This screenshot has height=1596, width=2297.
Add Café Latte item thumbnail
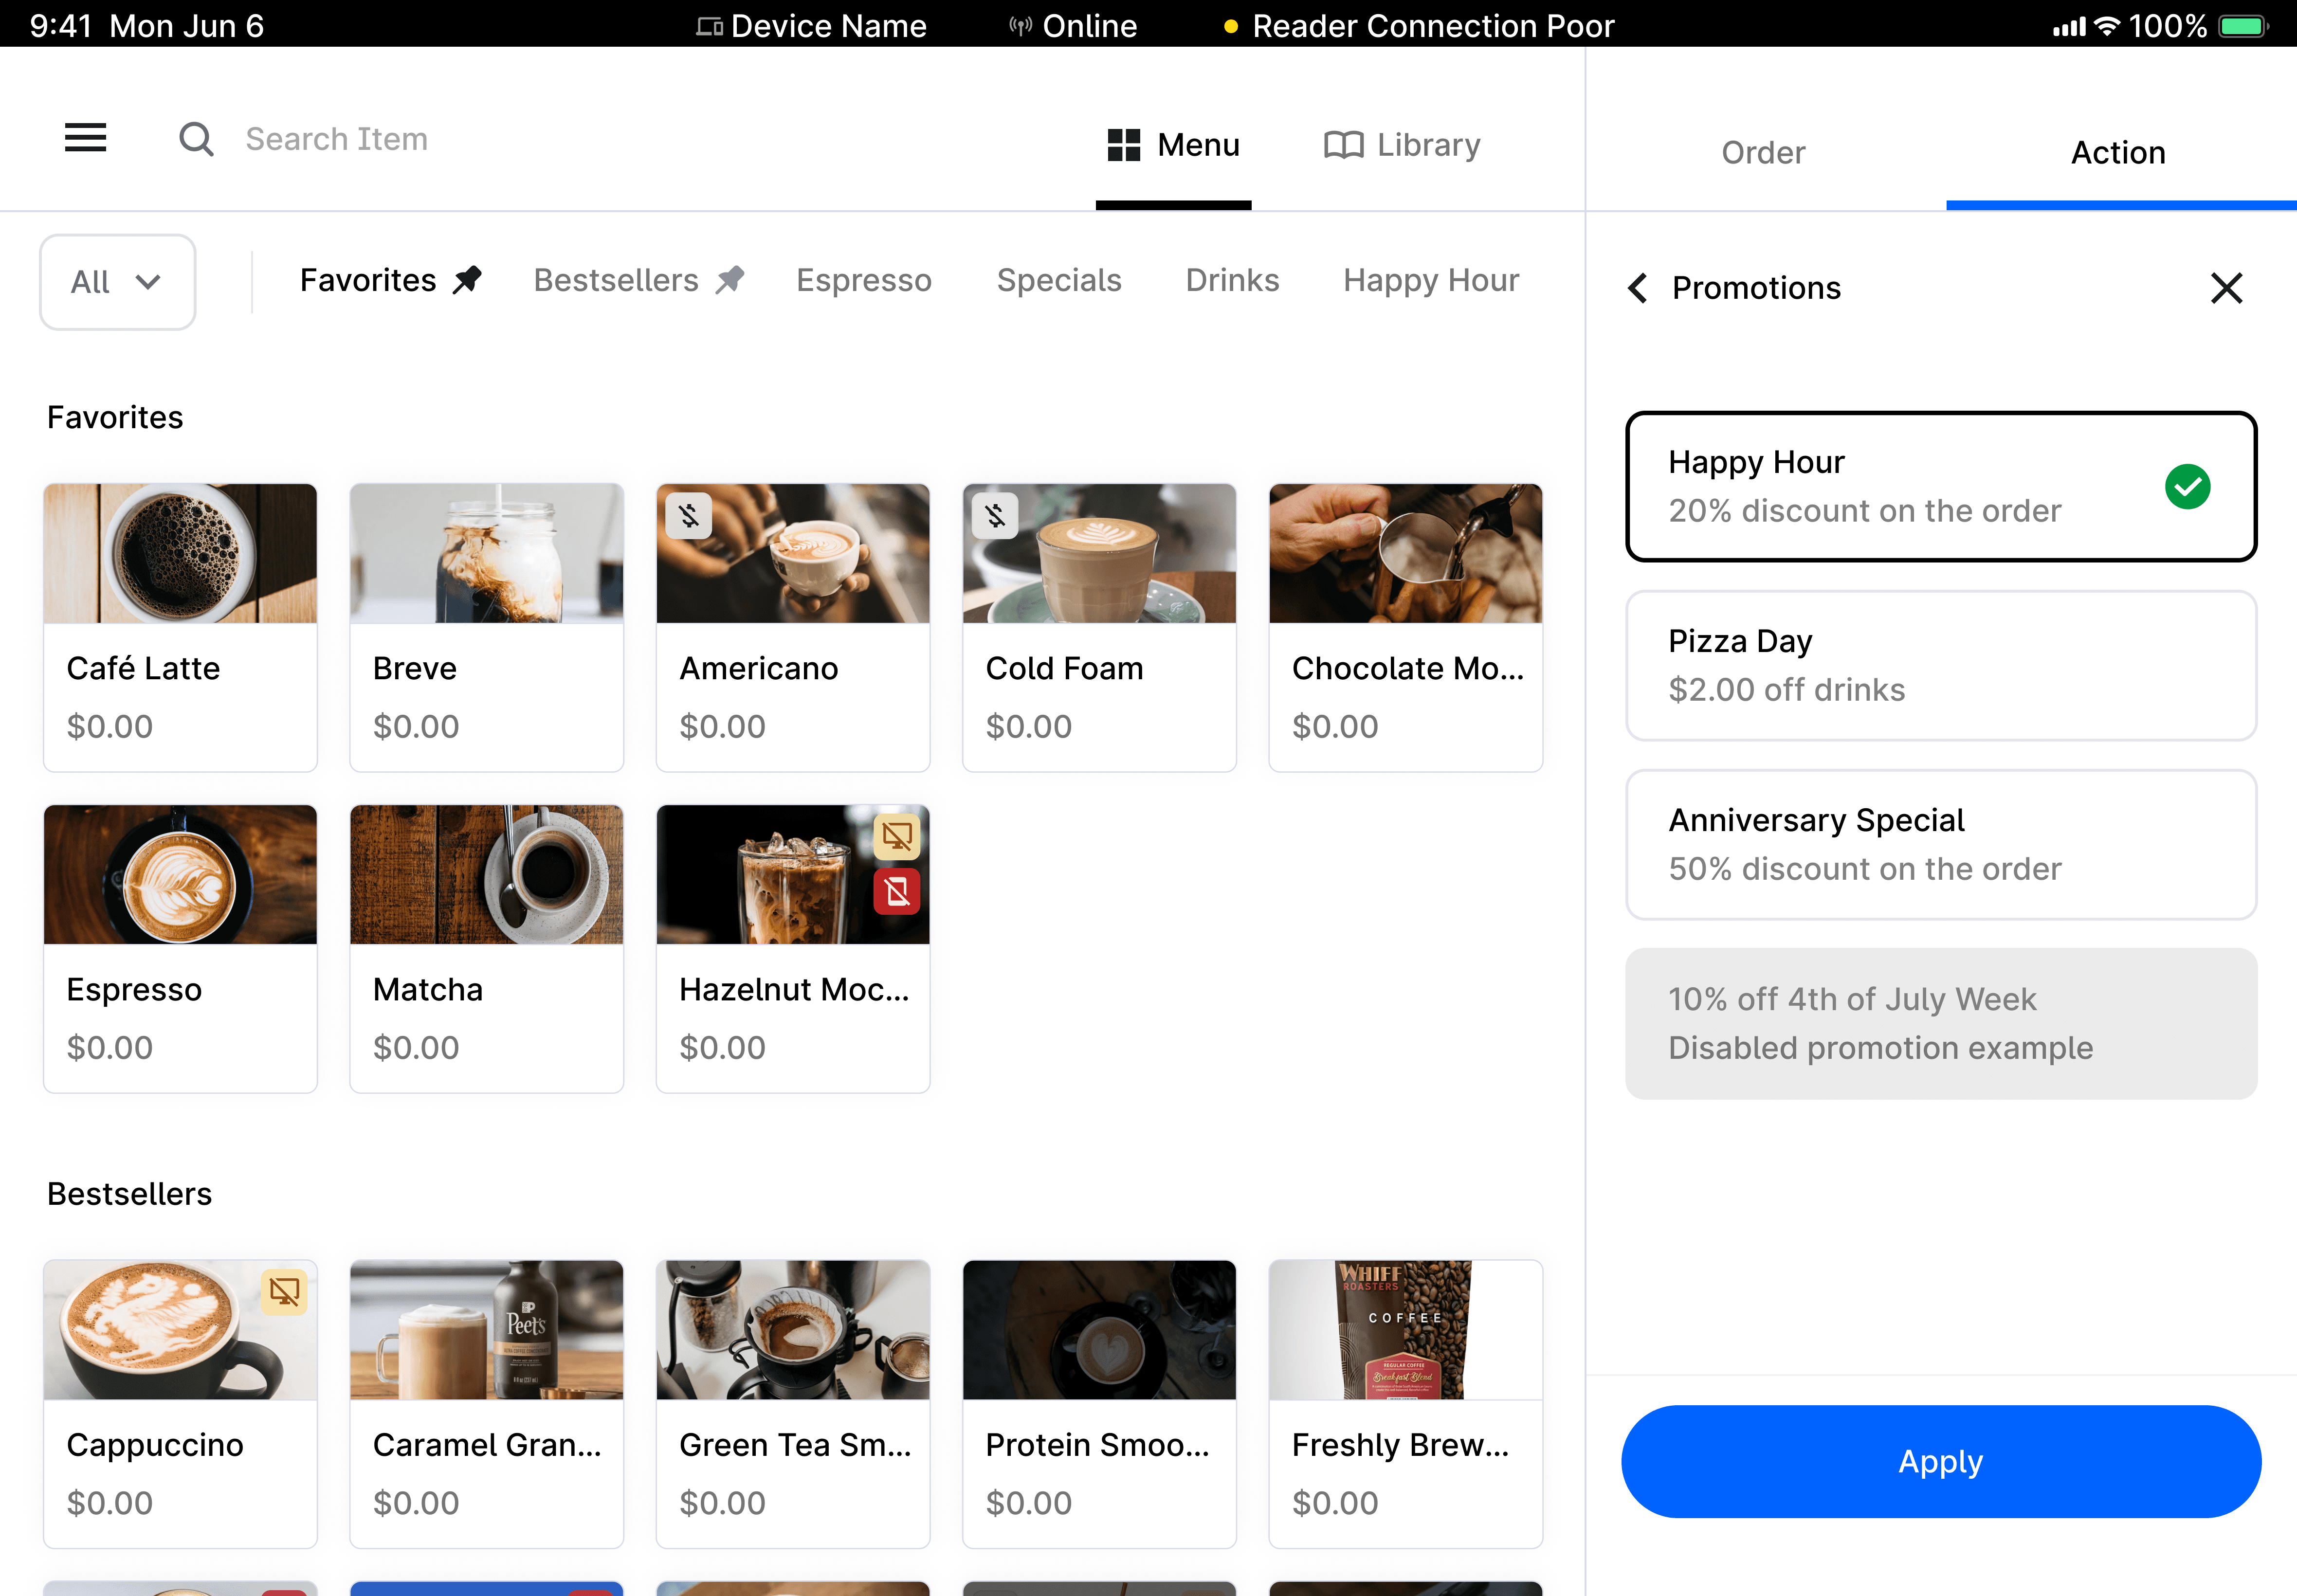point(180,553)
